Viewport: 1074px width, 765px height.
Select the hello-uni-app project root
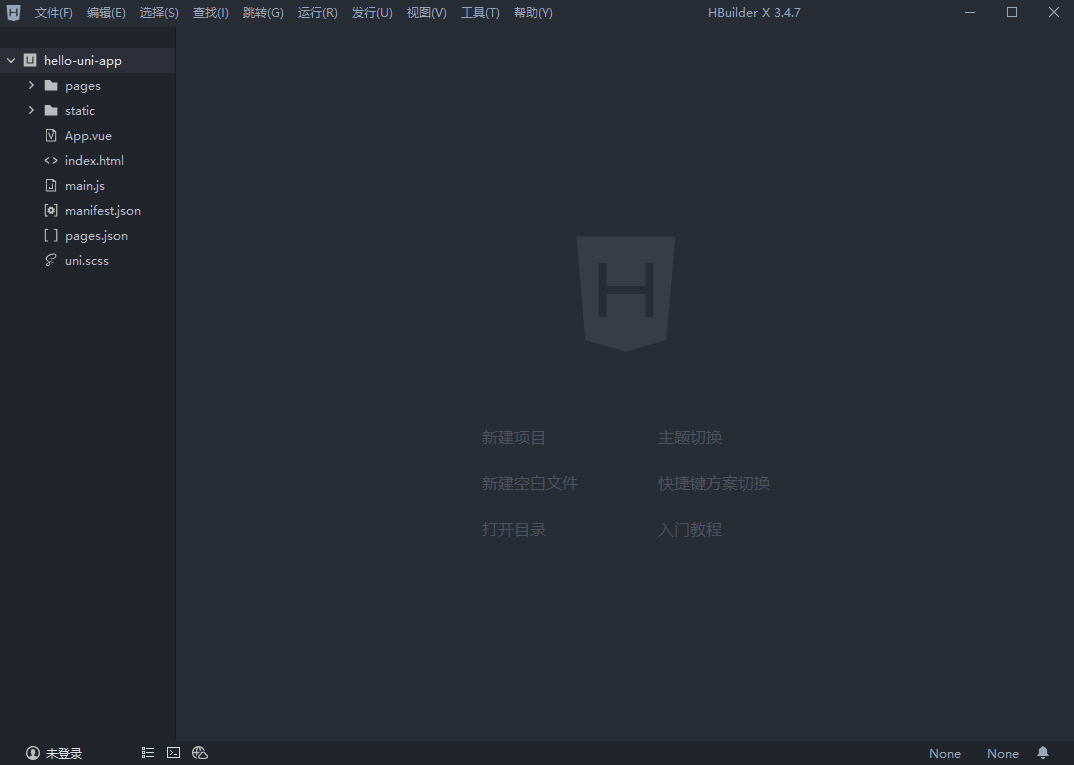click(88, 60)
